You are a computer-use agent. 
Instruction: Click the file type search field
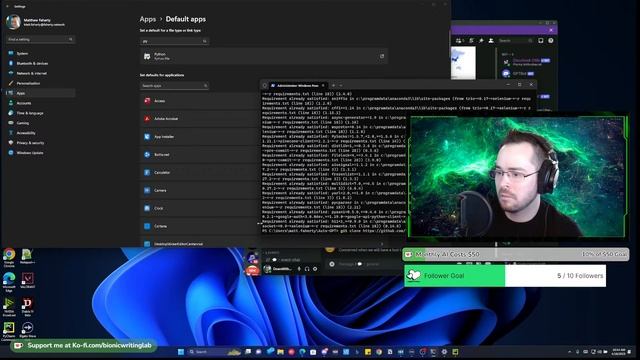click(x=174, y=41)
